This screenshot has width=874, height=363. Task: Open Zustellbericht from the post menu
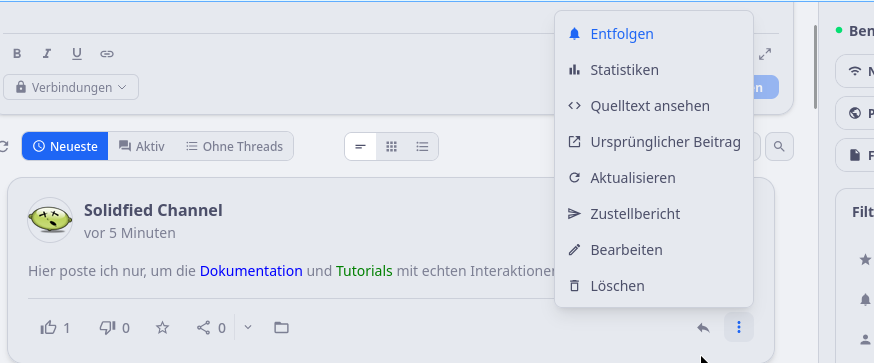pos(654,214)
